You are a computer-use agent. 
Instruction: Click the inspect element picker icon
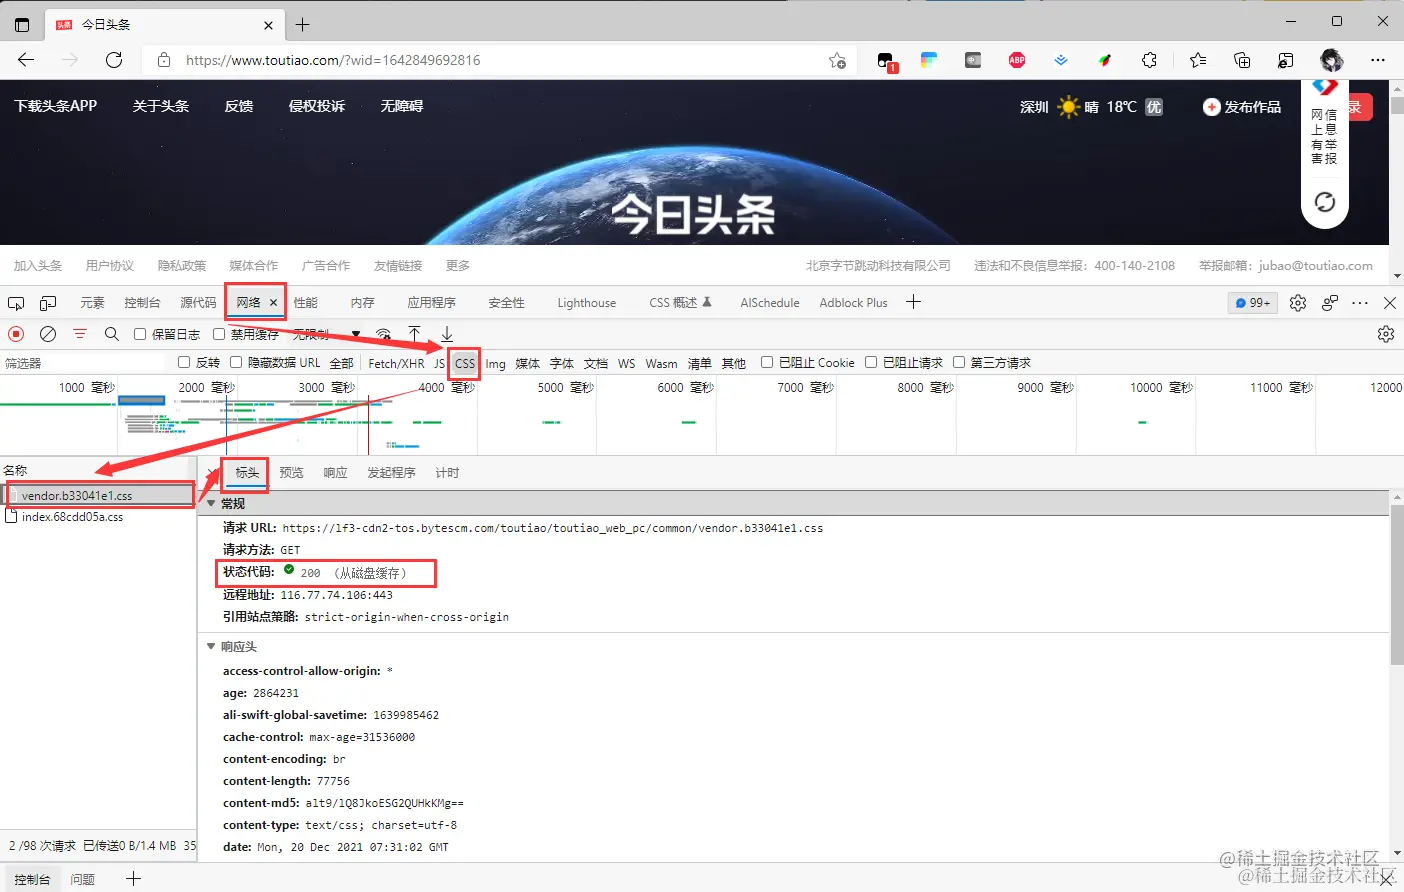[16, 303]
